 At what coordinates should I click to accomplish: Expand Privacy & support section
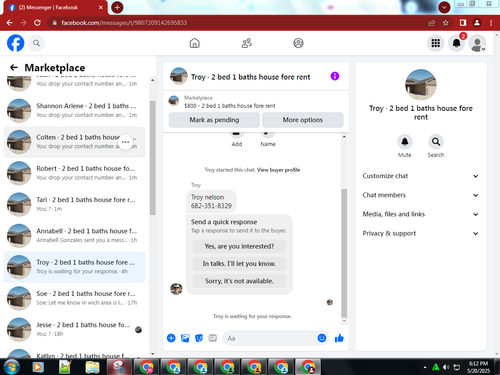420,233
